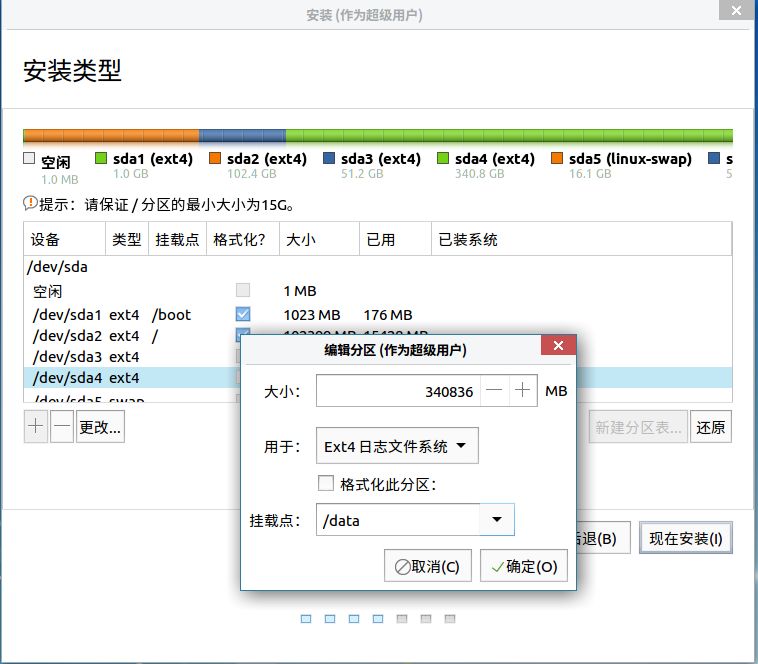This screenshot has width=758, height=664.
Task: Close the edit partition dialog
Action: (x=558, y=346)
